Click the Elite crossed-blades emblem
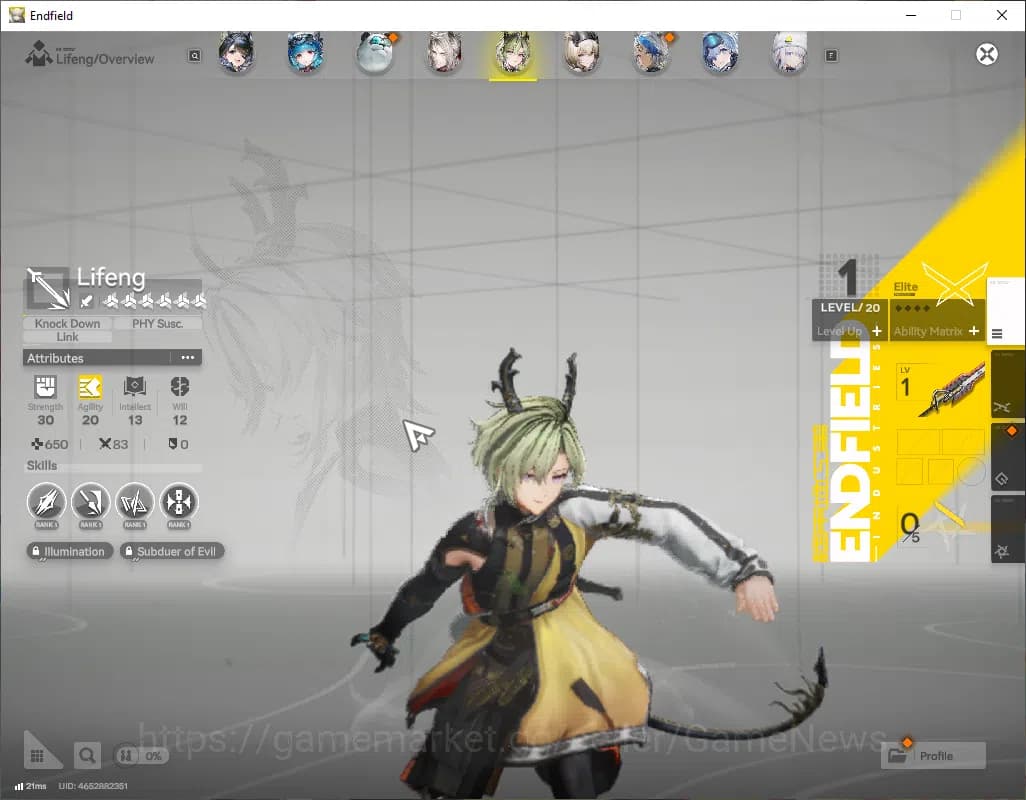 point(955,283)
